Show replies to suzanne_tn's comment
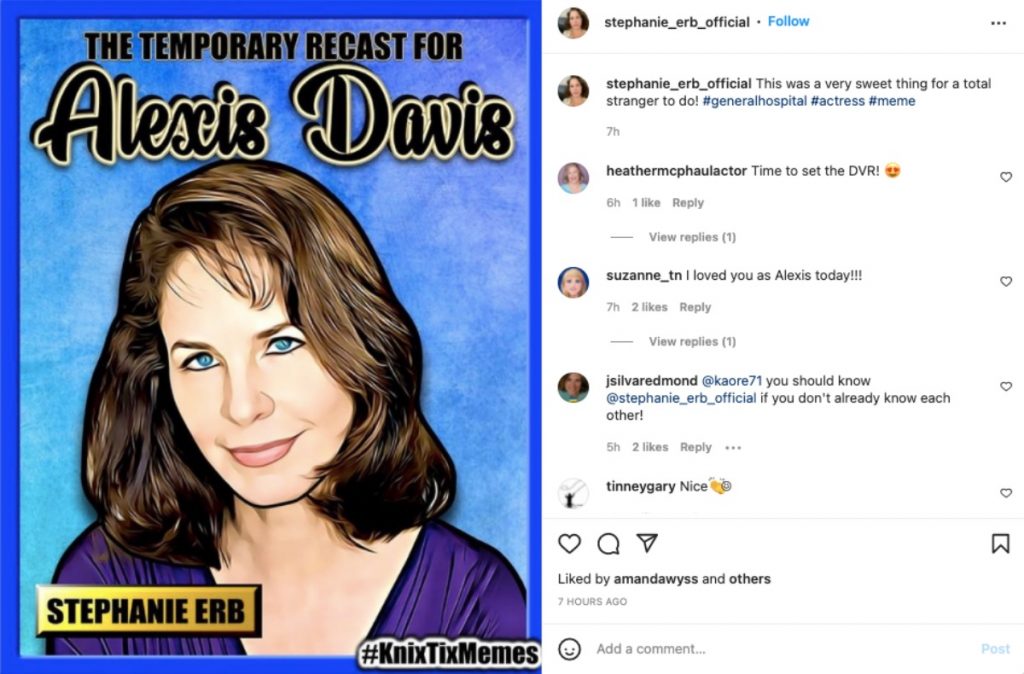The image size is (1024, 674). click(691, 341)
